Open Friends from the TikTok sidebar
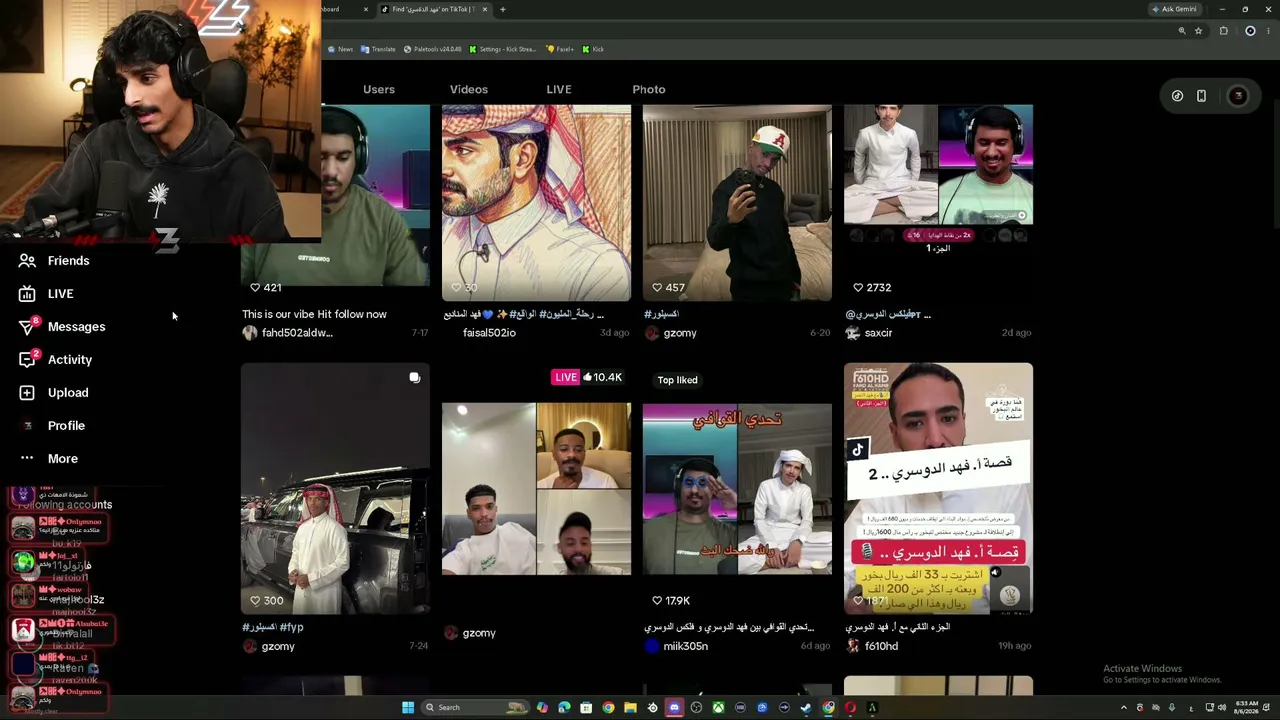This screenshot has width=1280, height=720. [54, 261]
